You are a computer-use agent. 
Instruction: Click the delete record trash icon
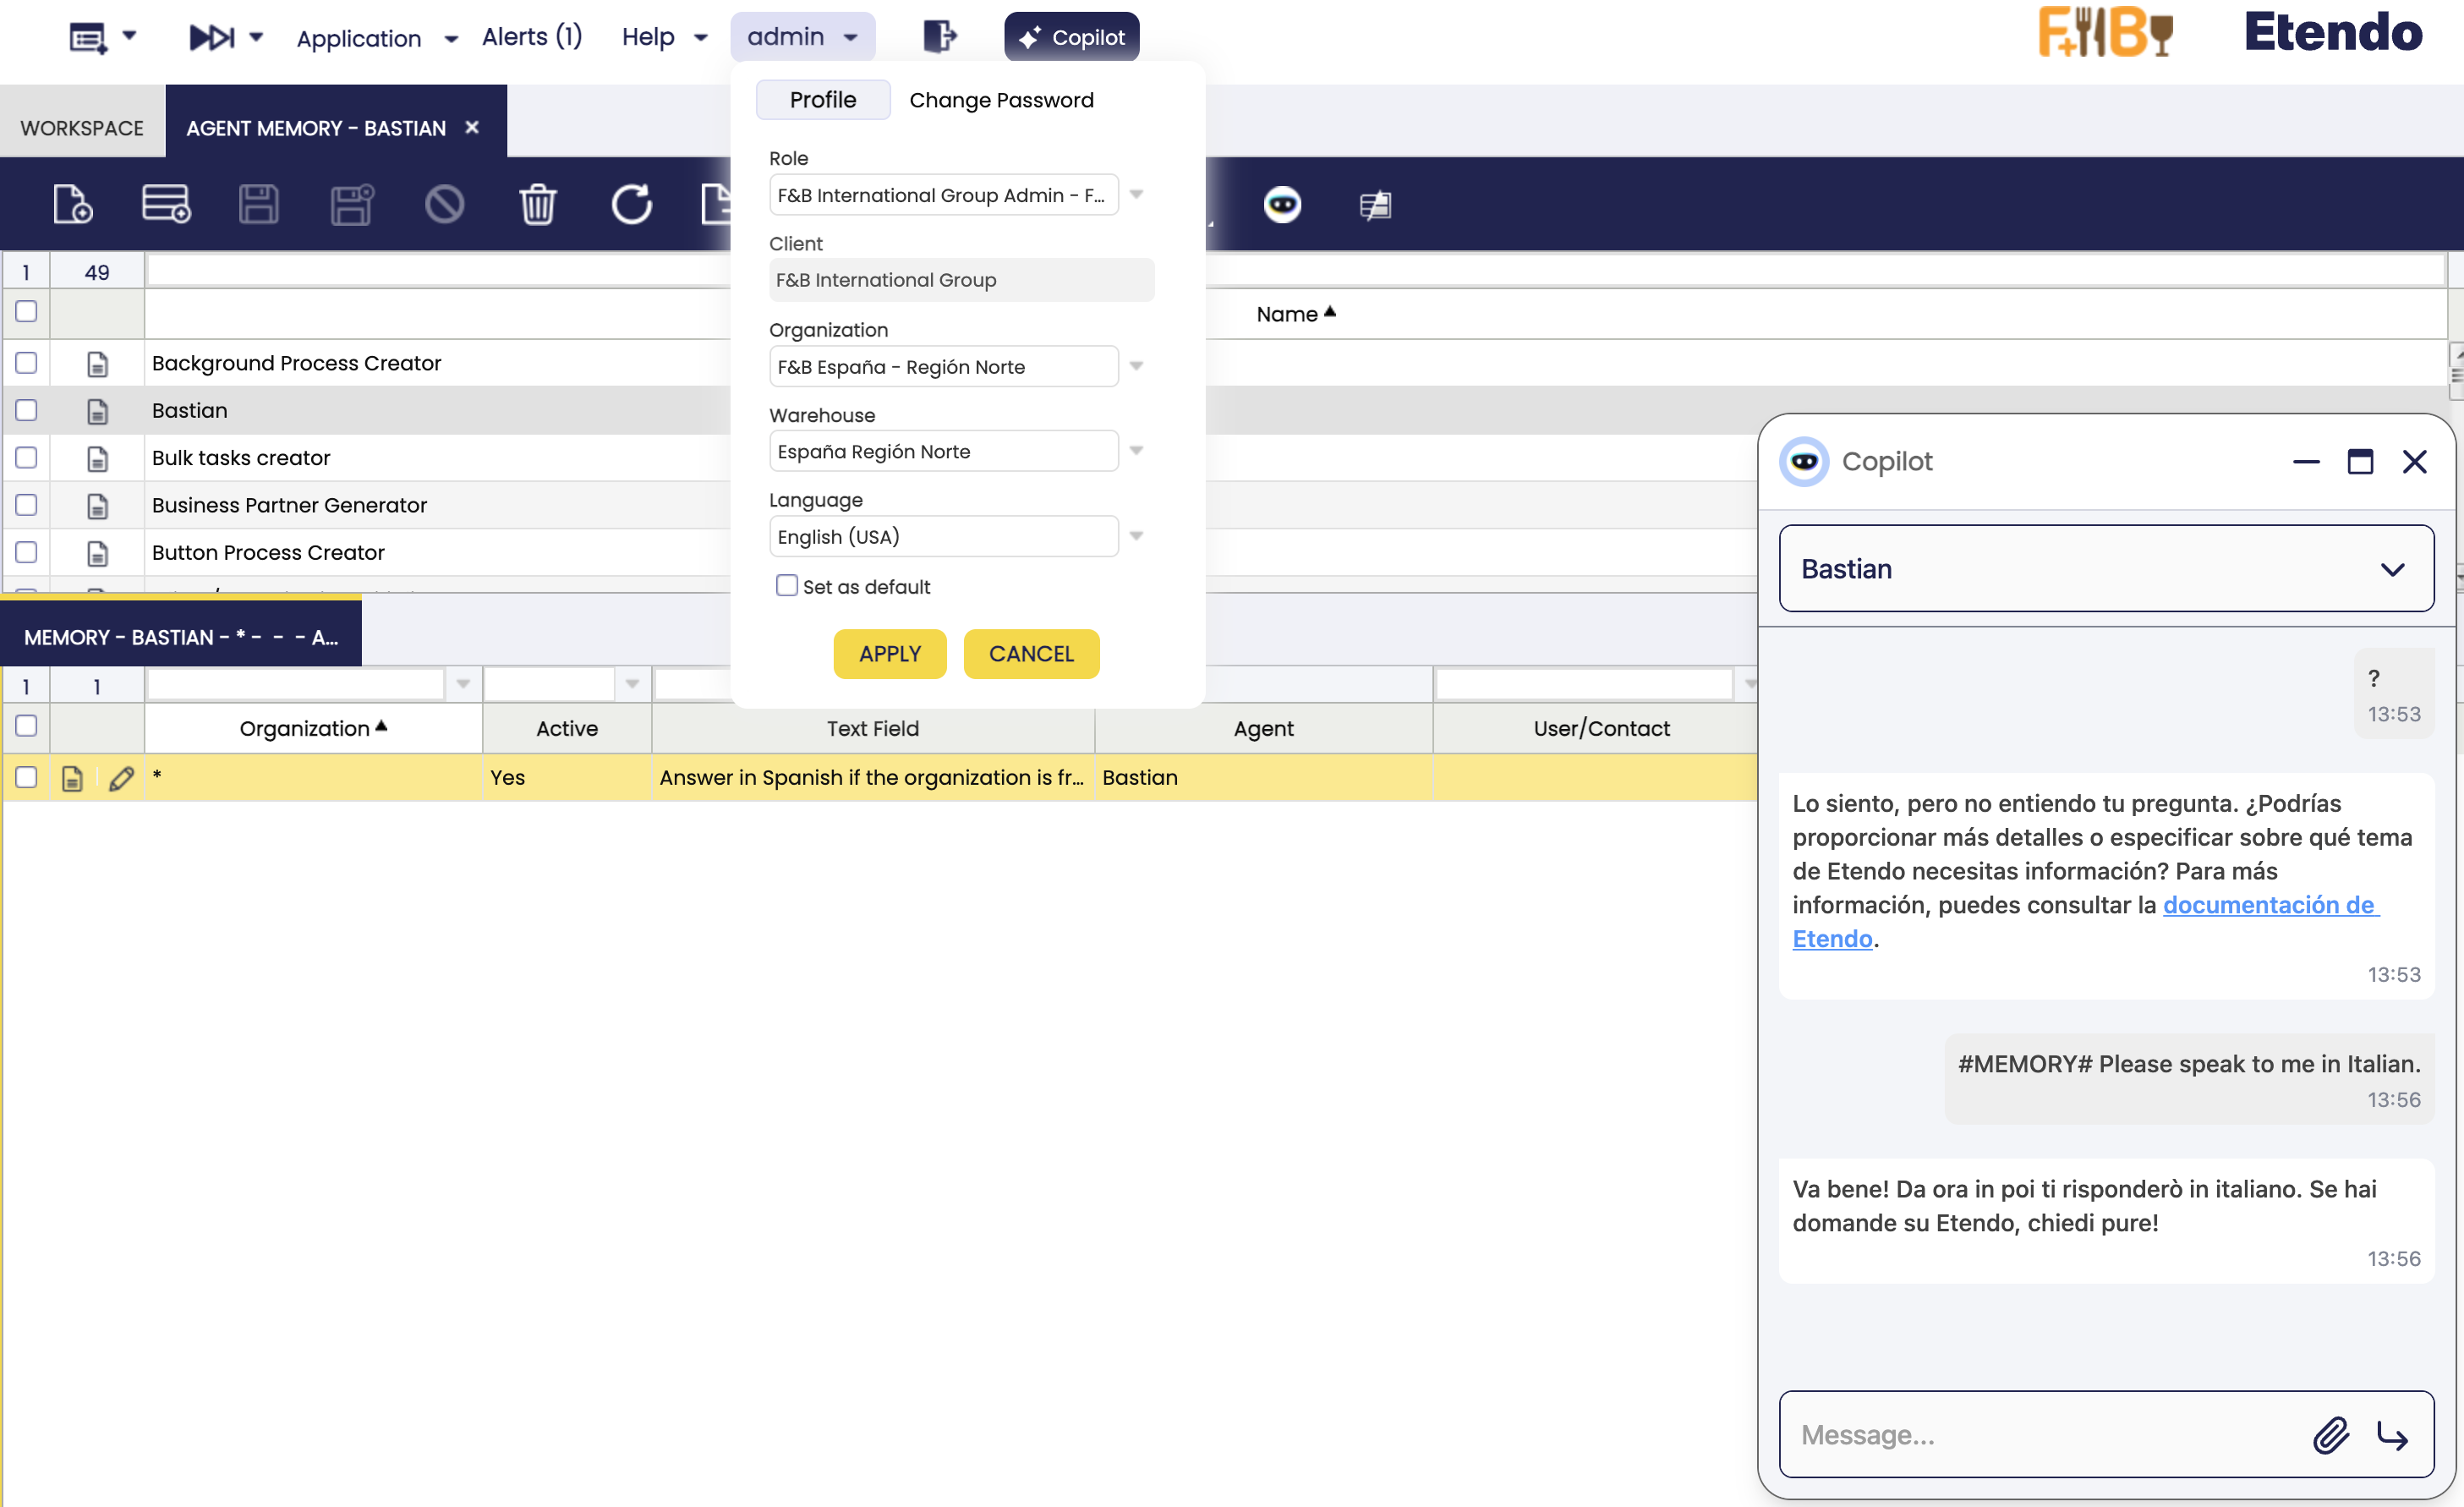point(537,204)
